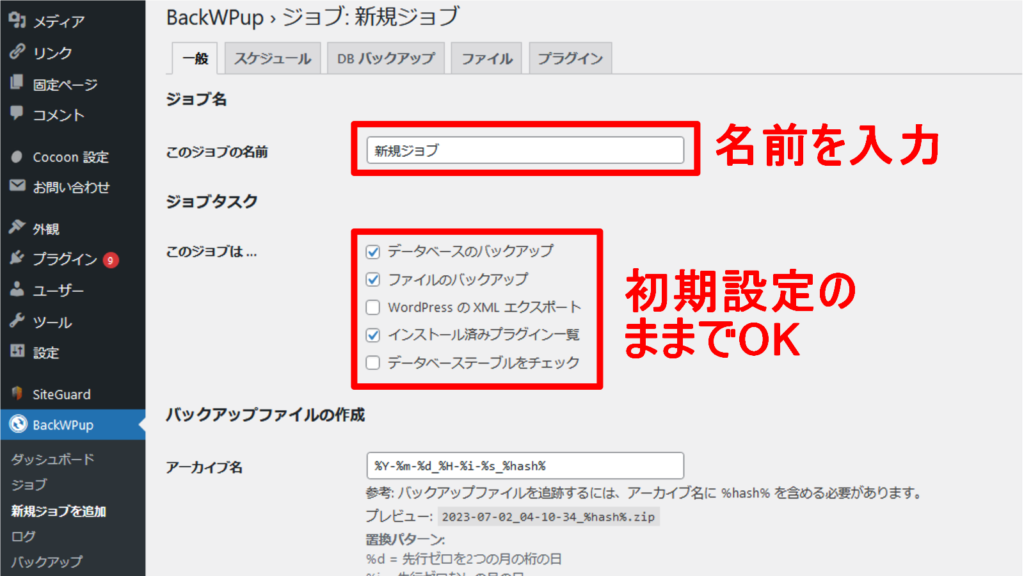Open the DB バックアップ tab
This screenshot has height=576, width=1024.
(385, 59)
